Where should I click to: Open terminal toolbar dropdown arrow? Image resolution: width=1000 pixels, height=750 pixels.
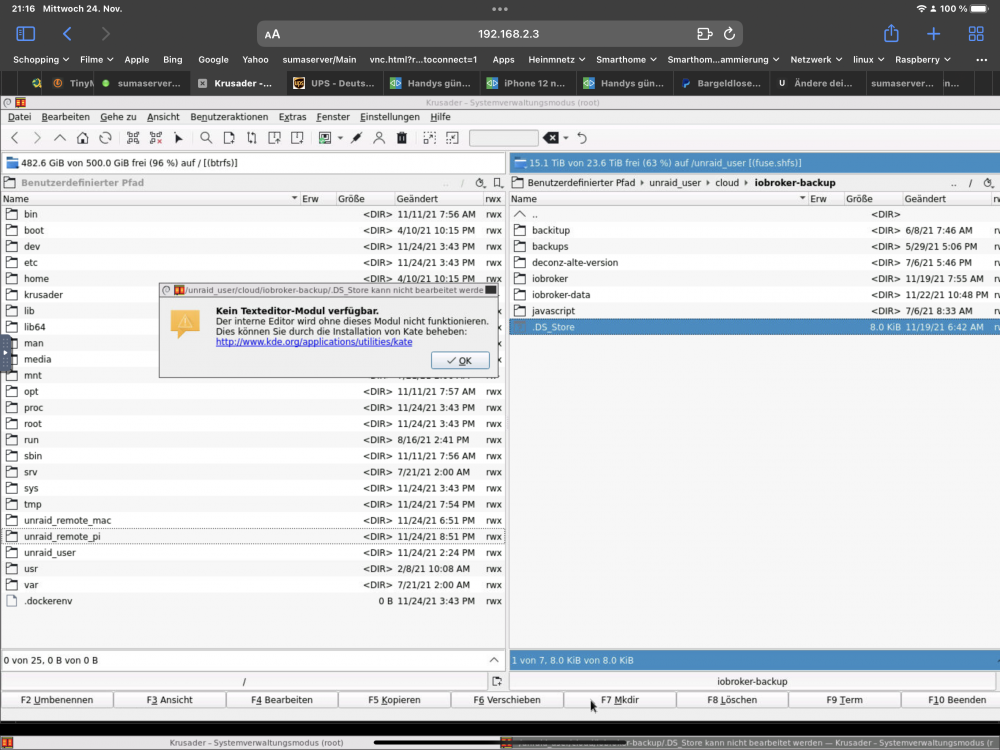[x=340, y=138]
